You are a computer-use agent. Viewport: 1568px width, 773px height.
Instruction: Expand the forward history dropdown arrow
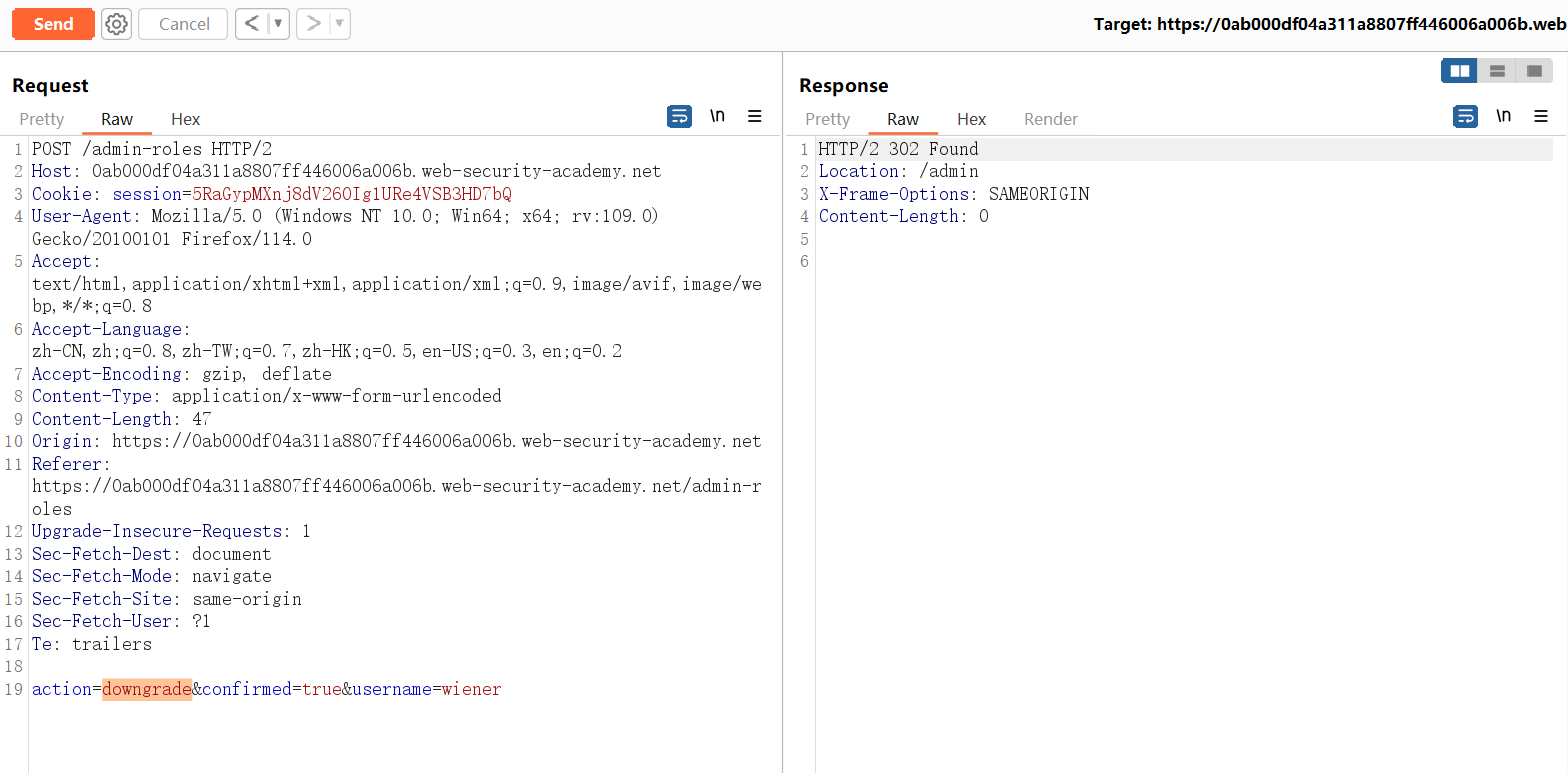[x=339, y=24]
